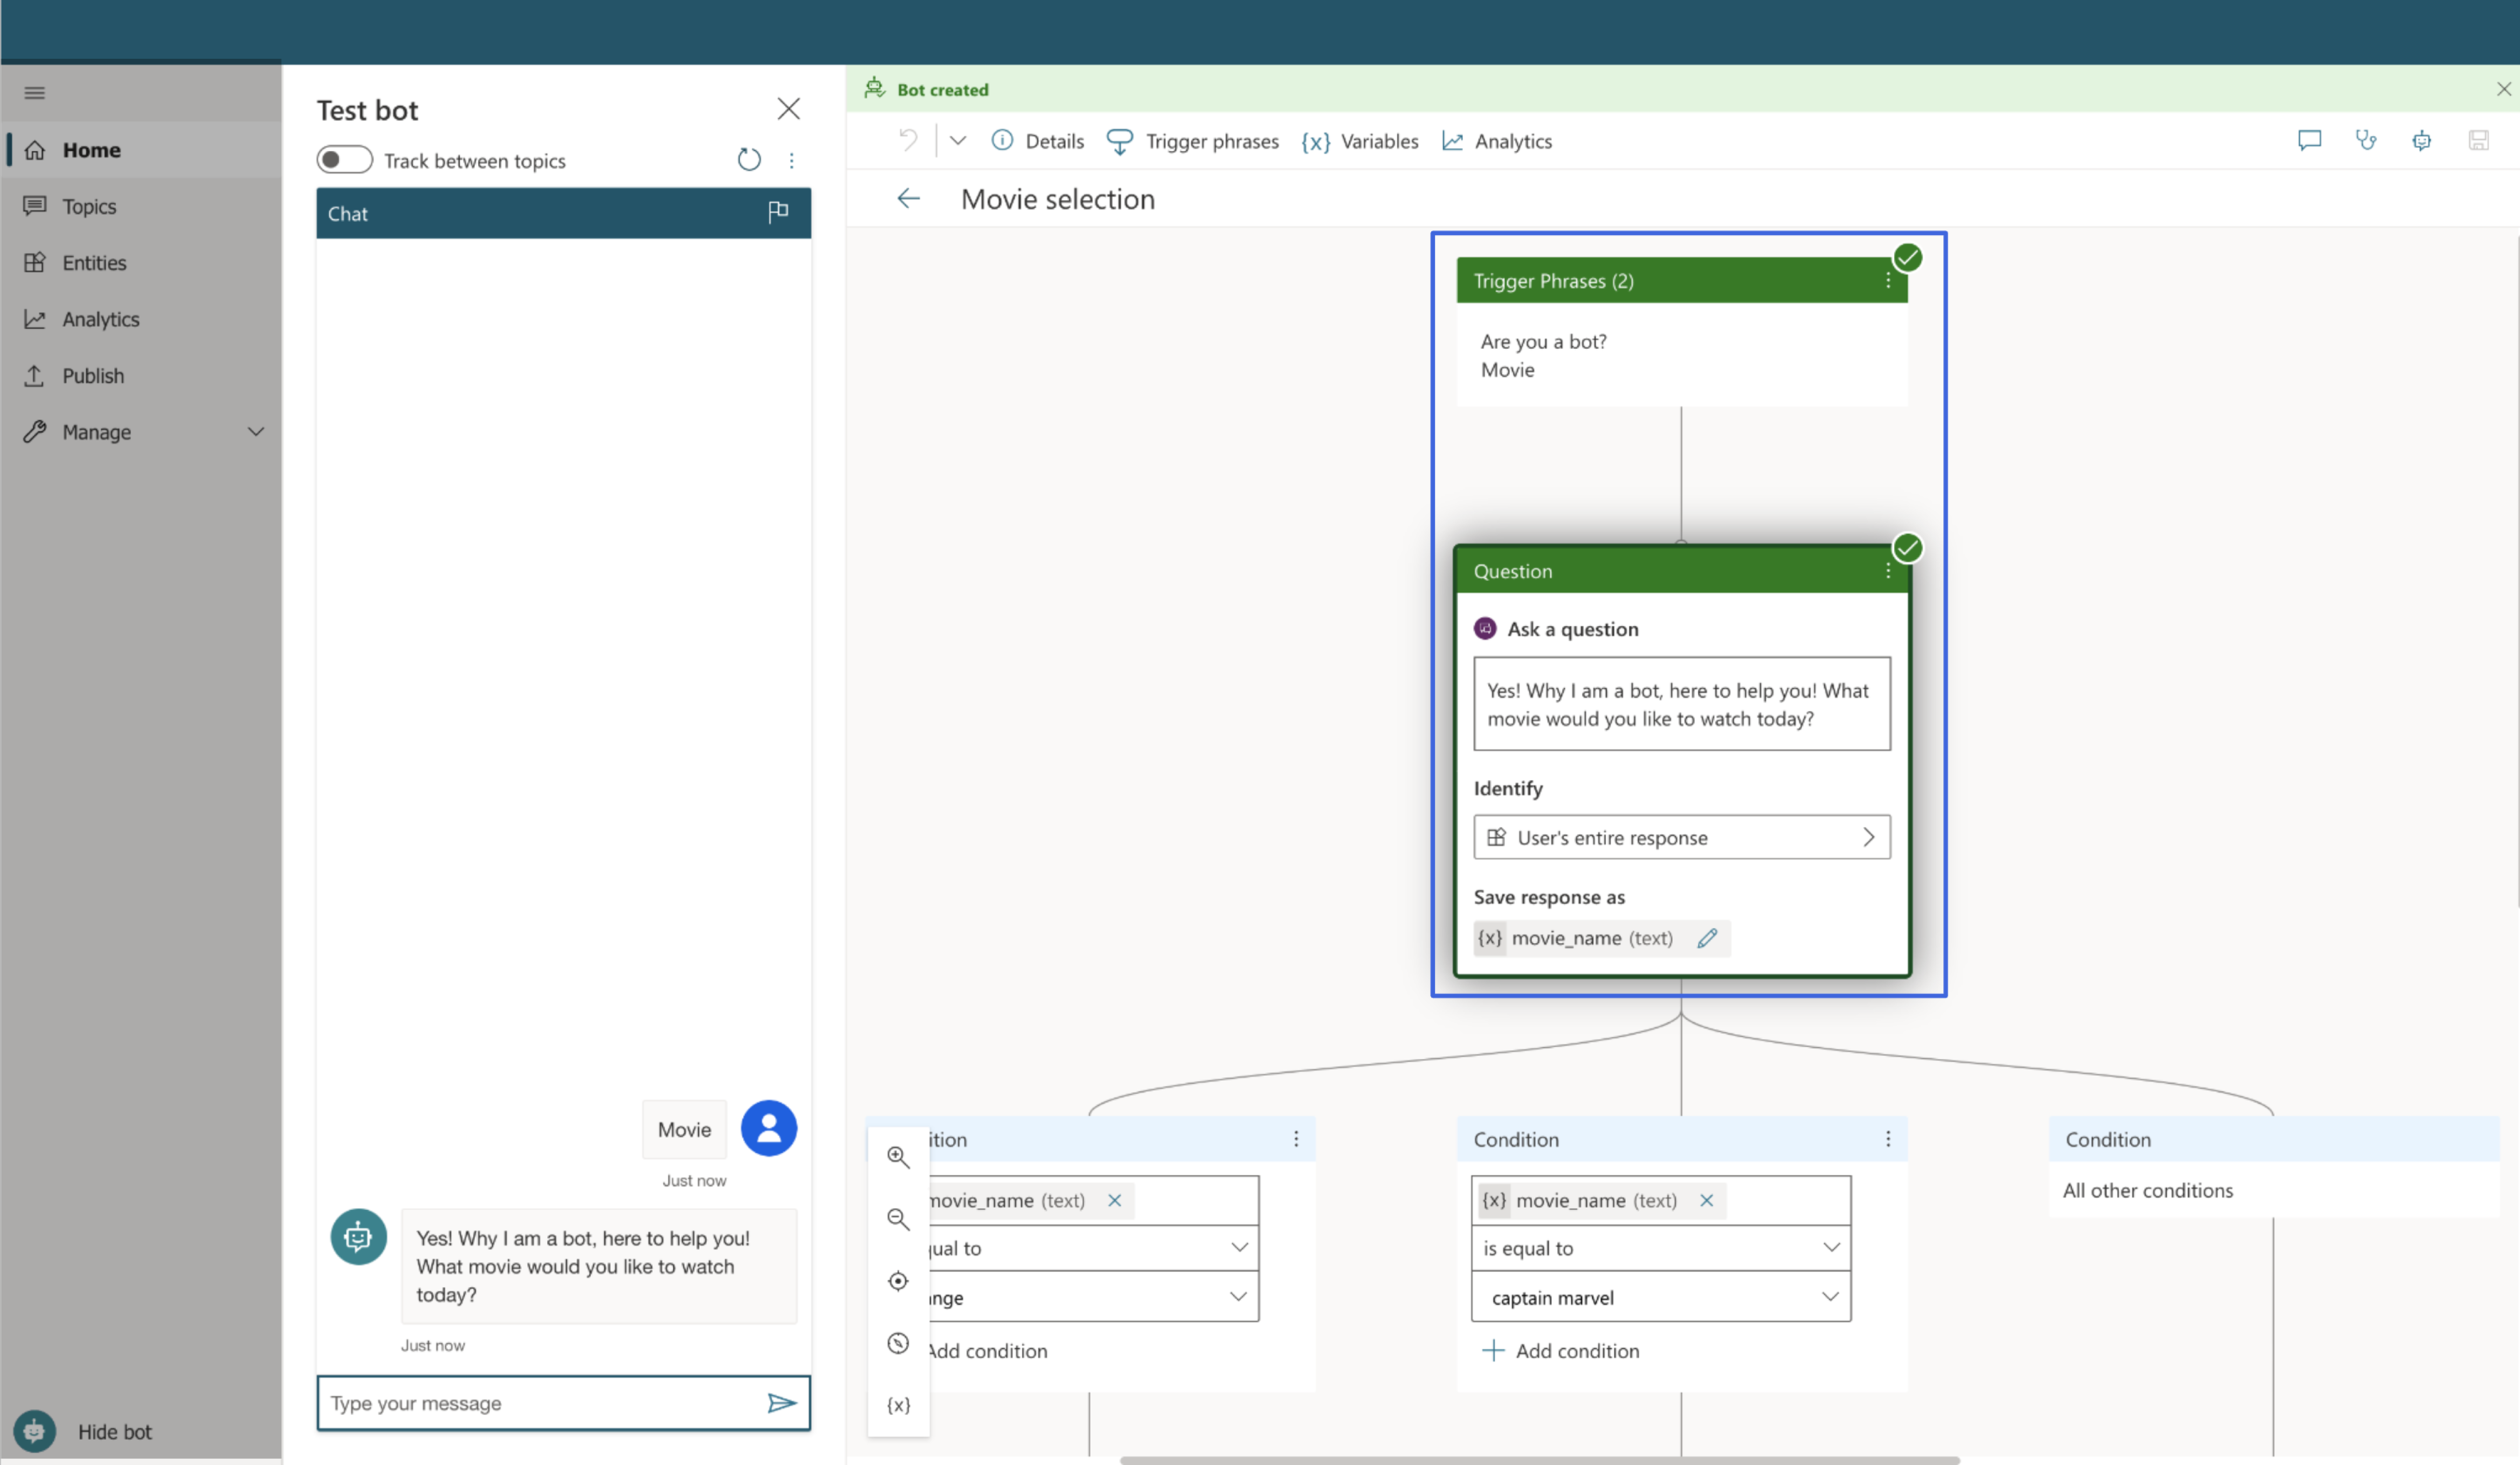Remove movie_name from left condition
This screenshot has width=2520, height=1465.
(1114, 1200)
